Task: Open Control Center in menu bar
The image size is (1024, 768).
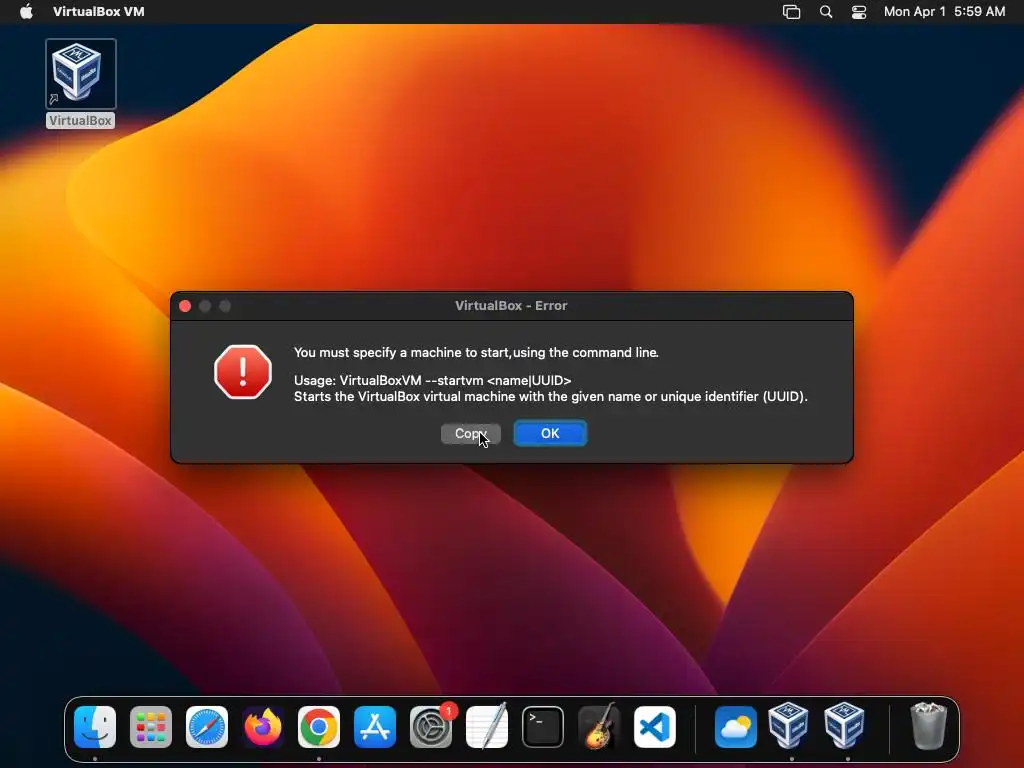Action: 859,12
